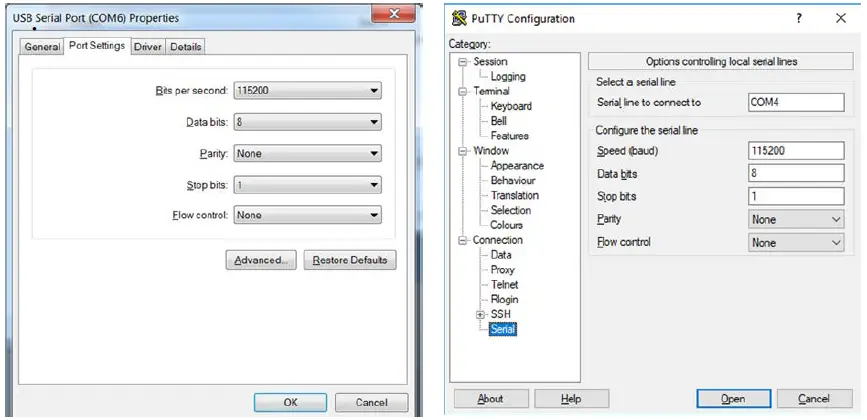Image resolution: width=867 pixels, height=420 pixels.
Task: Switch to the Driver tab
Action: click(x=148, y=47)
